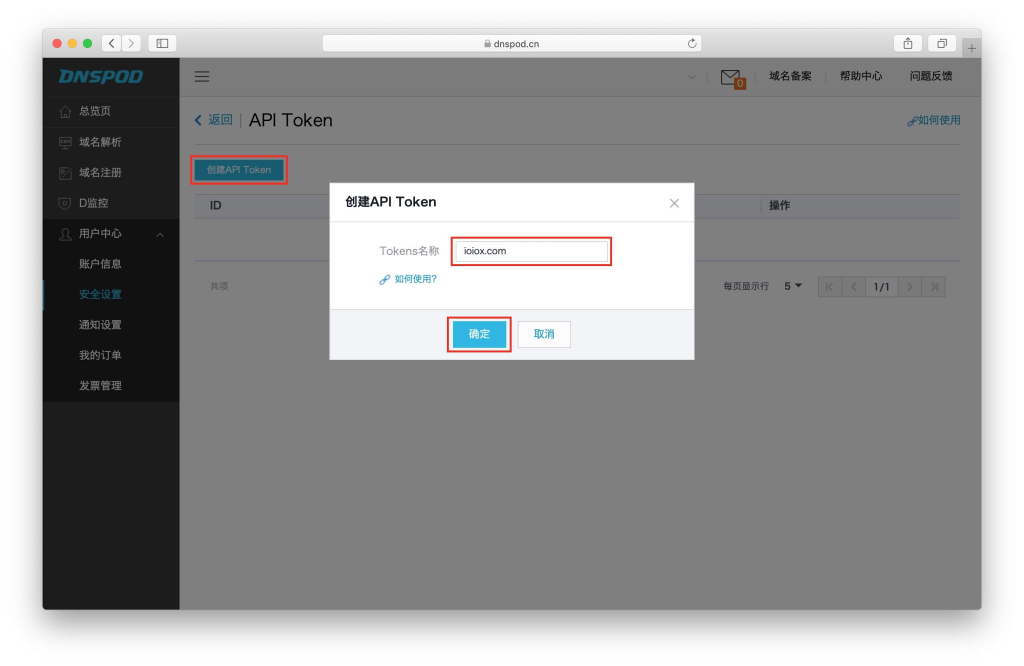Jump to first page using pagination arrow
This screenshot has width=1024, height=666.
click(x=829, y=286)
